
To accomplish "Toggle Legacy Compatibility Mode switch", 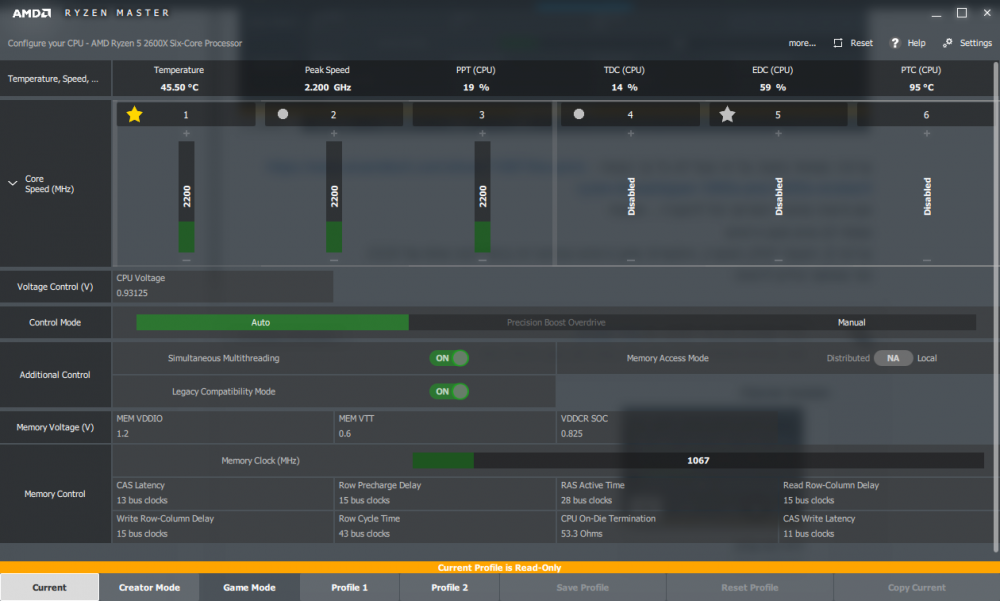I will 449,391.
